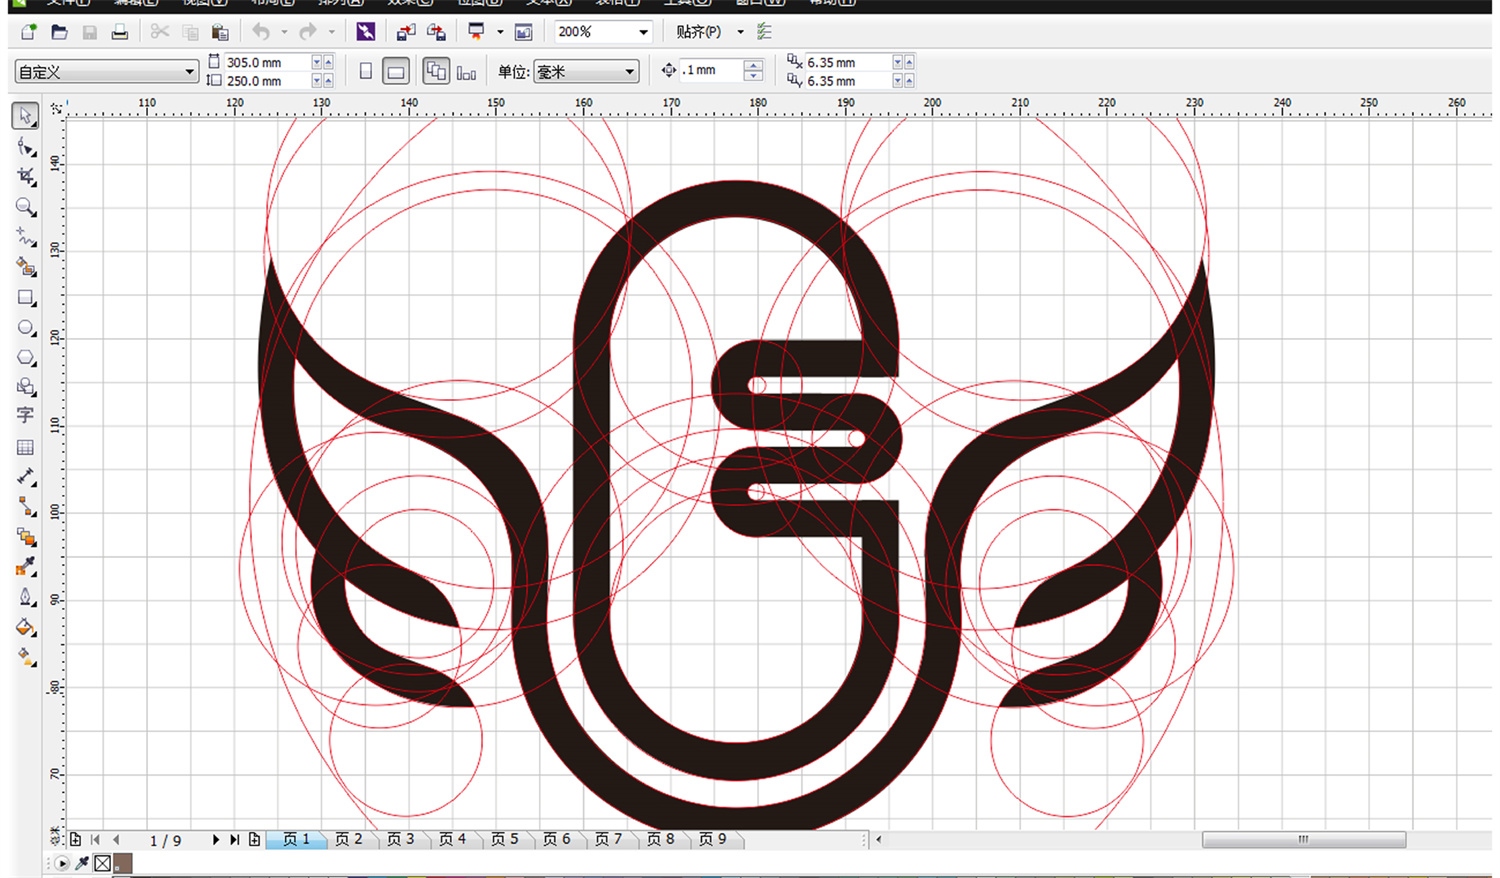Click the 贴齐(P) snap button
The width and height of the screenshot is (1500, 878).
click(698, 32)
